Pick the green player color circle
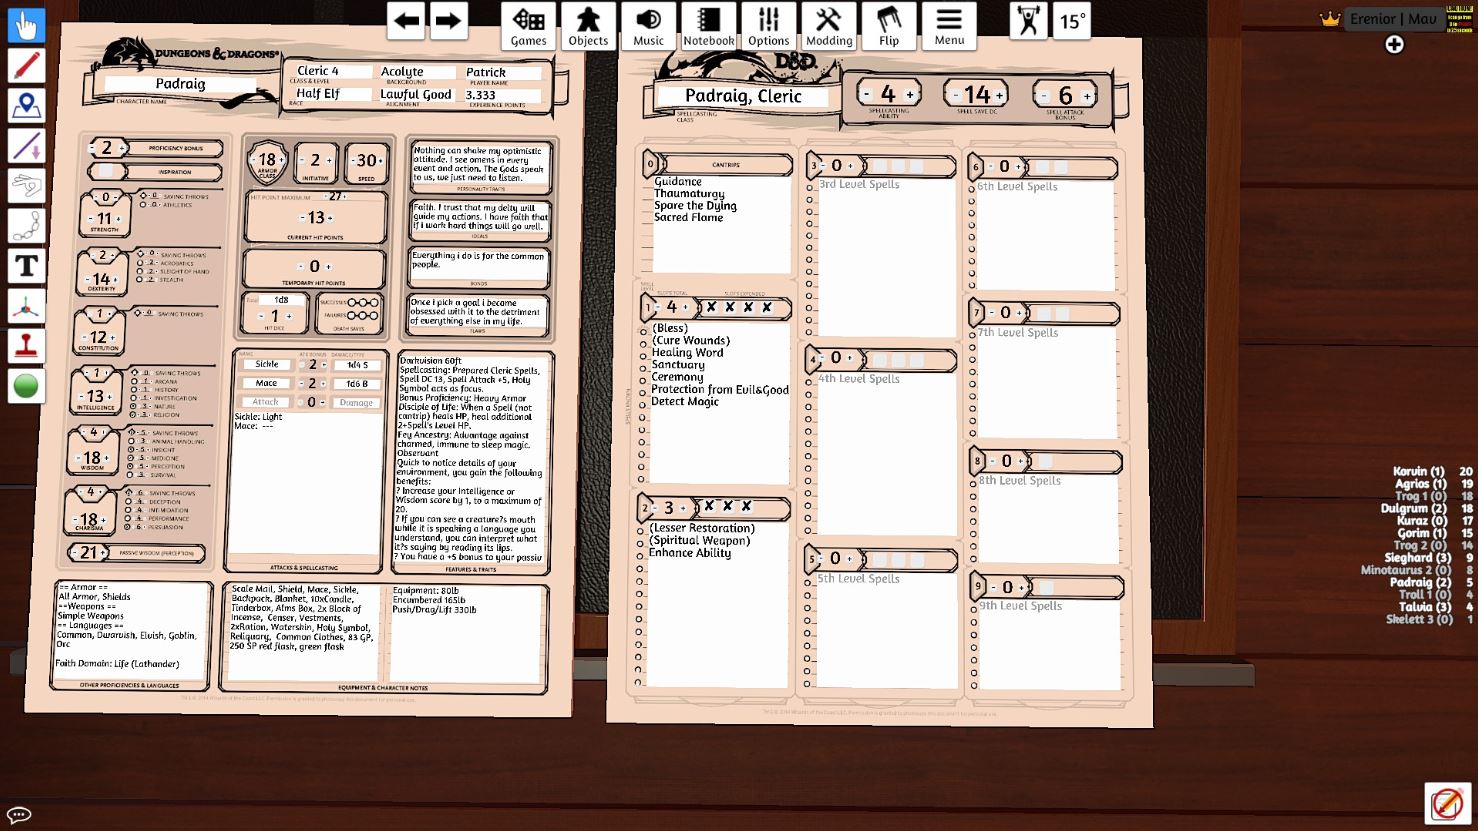 (27, 386)
